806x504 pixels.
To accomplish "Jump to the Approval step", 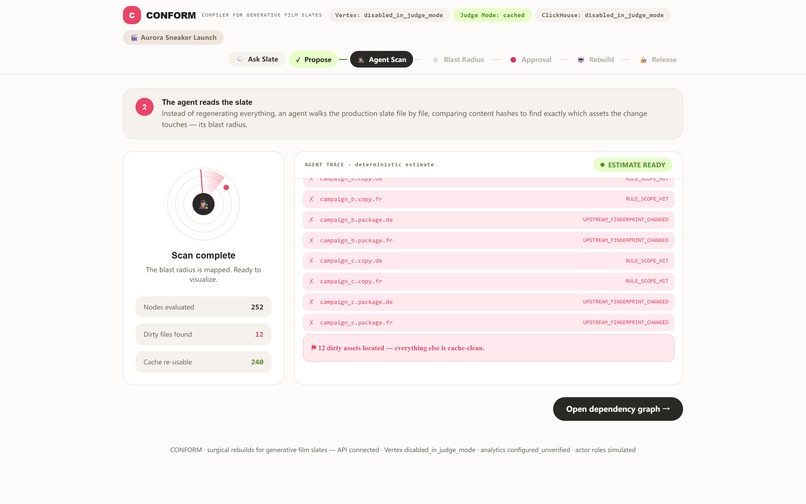I will coord(530,60).
